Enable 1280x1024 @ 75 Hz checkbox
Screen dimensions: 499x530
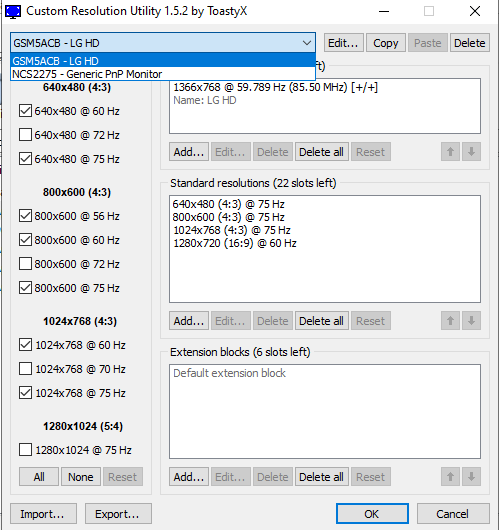point(25,450)
